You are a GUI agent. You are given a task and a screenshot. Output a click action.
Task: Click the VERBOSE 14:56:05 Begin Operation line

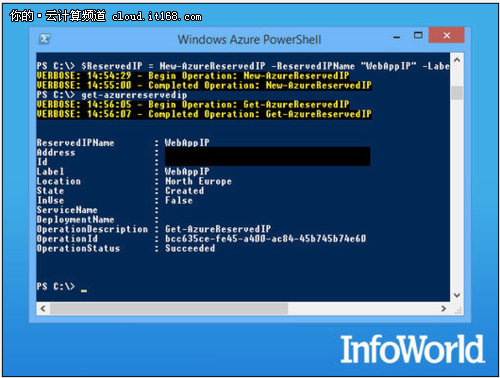coord(193,105)
